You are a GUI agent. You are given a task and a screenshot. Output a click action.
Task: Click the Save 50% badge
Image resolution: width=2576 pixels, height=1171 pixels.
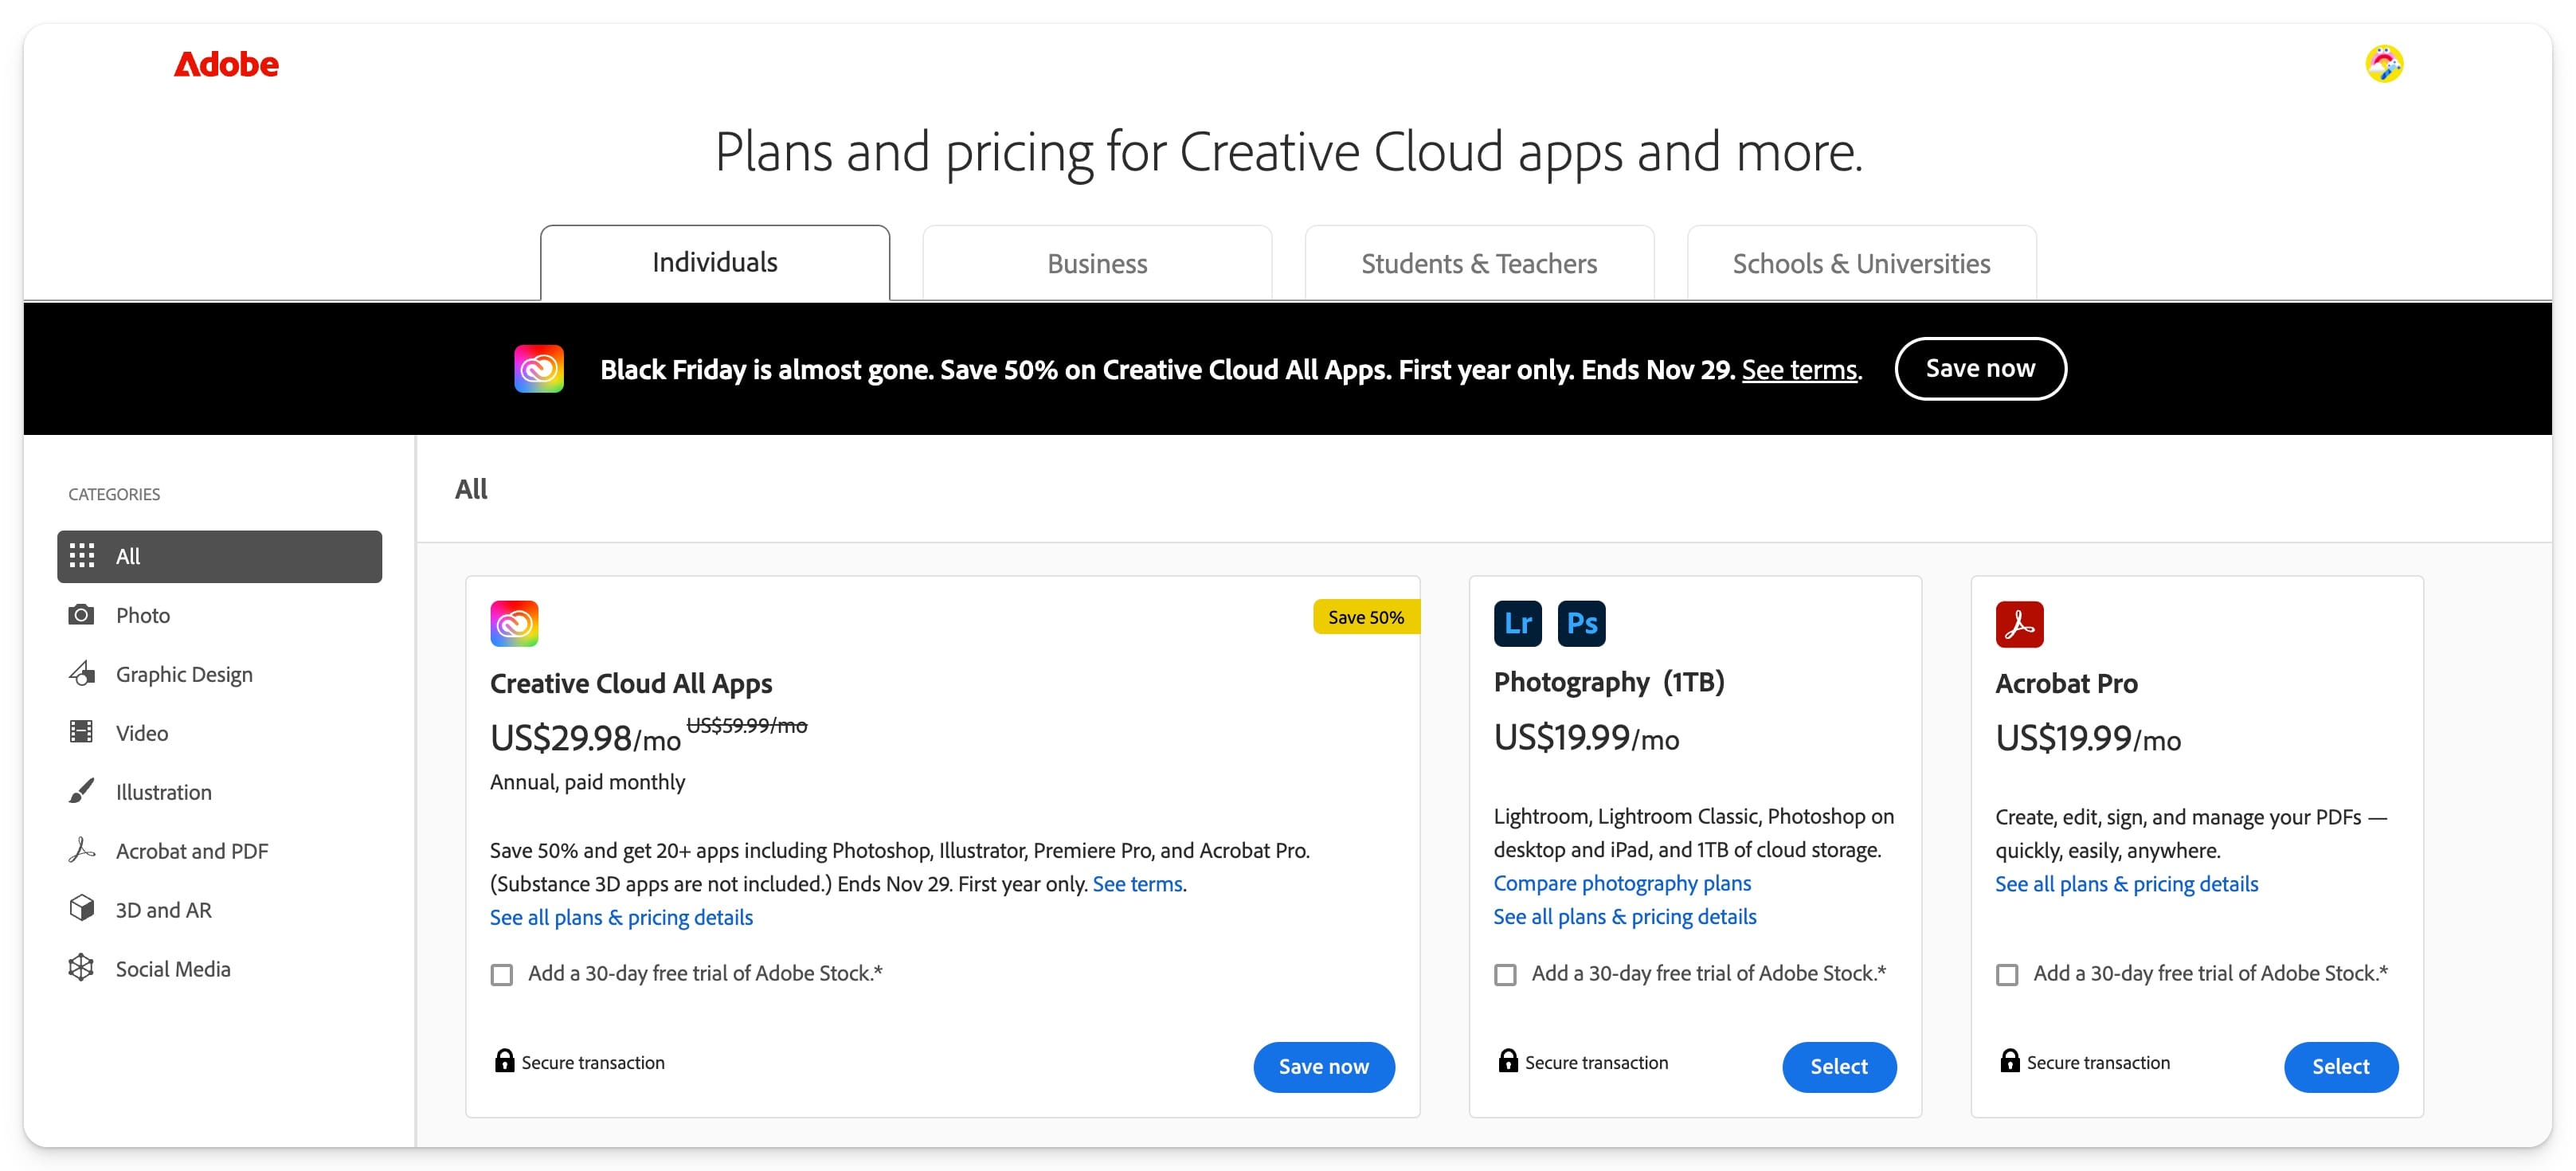click(1366, 617)
